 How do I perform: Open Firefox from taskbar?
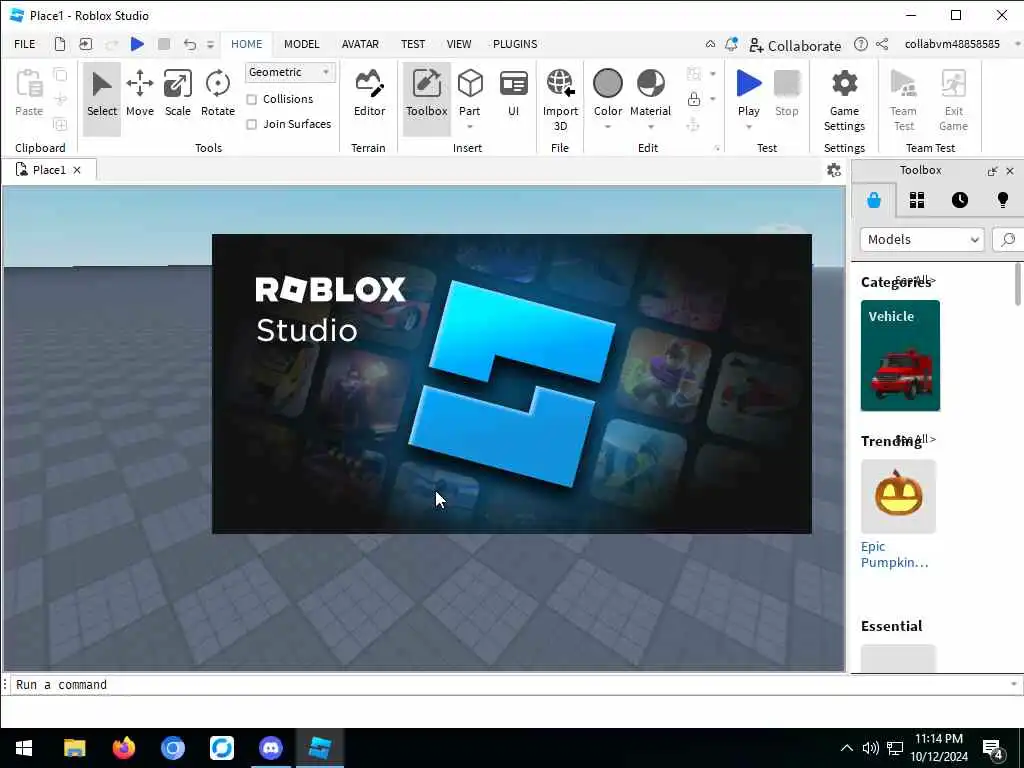click(x=123, y=748)
